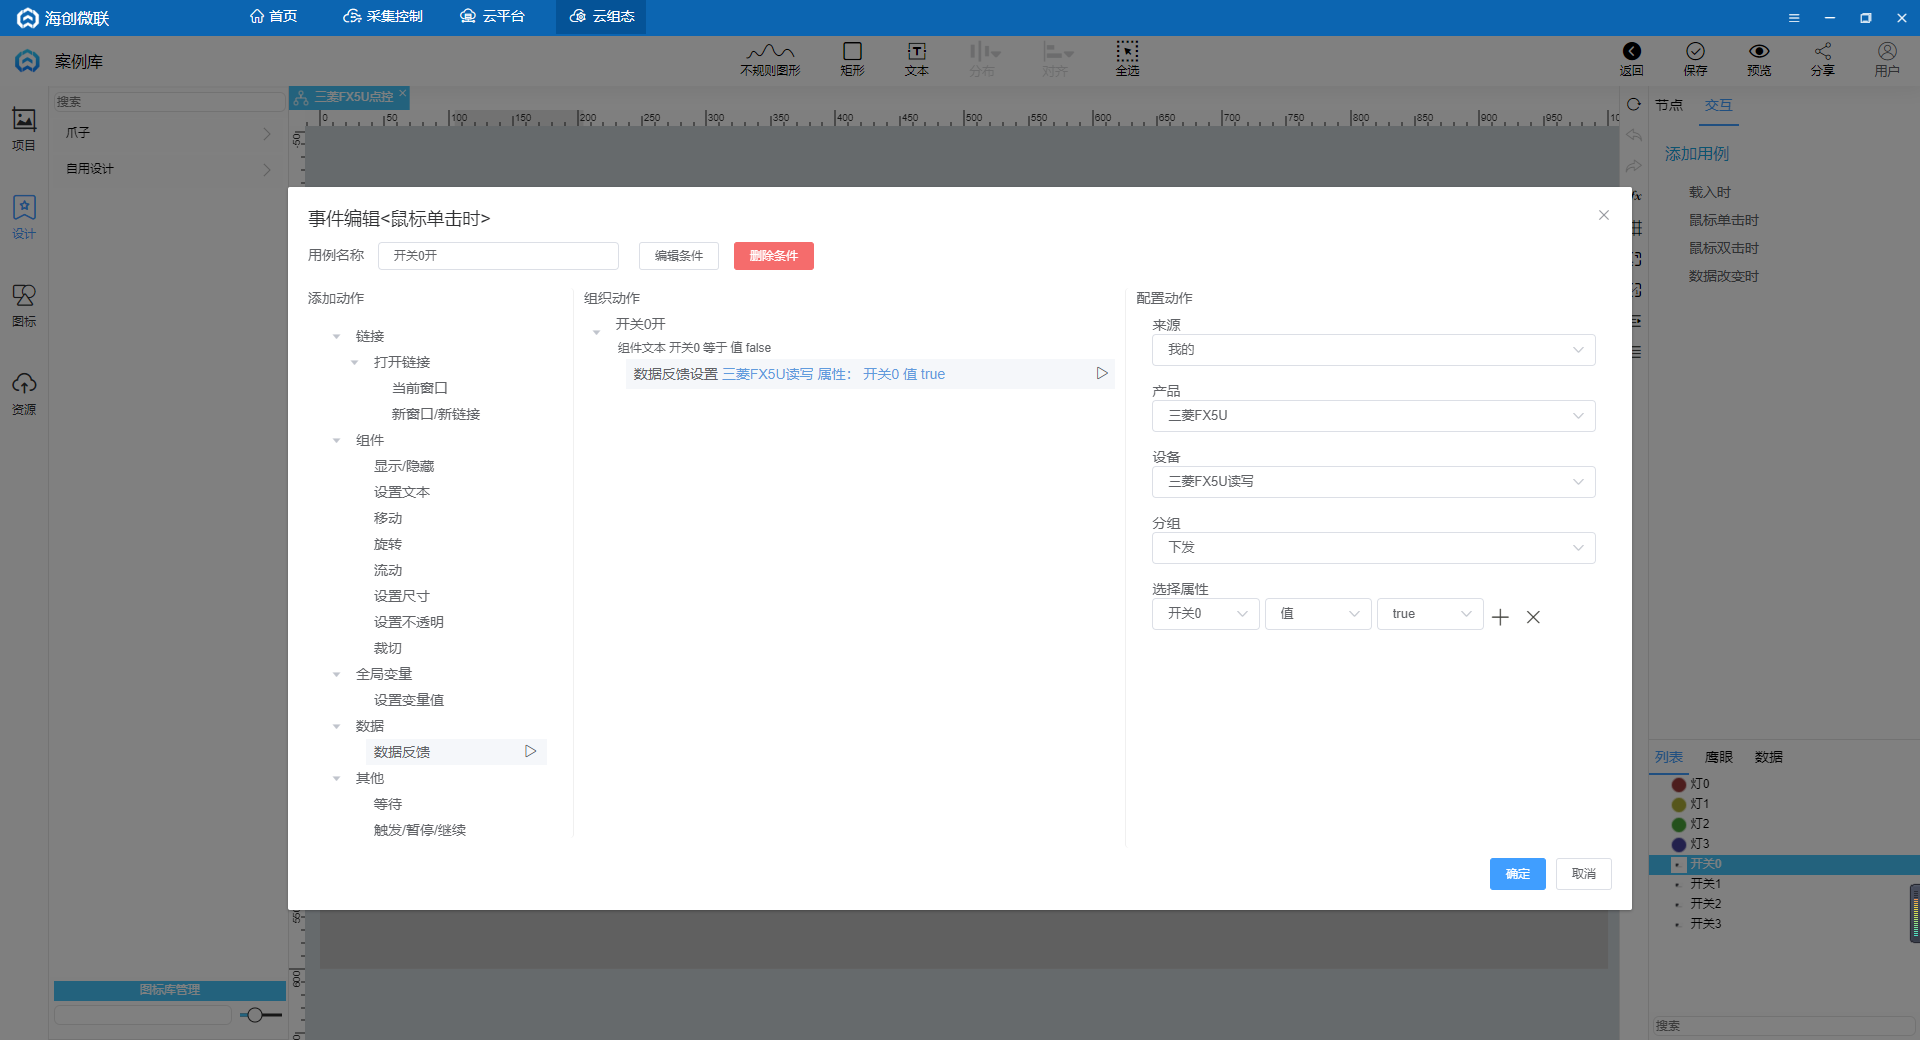1920x1040 pixels.
Task: Select the irregular shape tool (不规则图形)
Action: 770,59
